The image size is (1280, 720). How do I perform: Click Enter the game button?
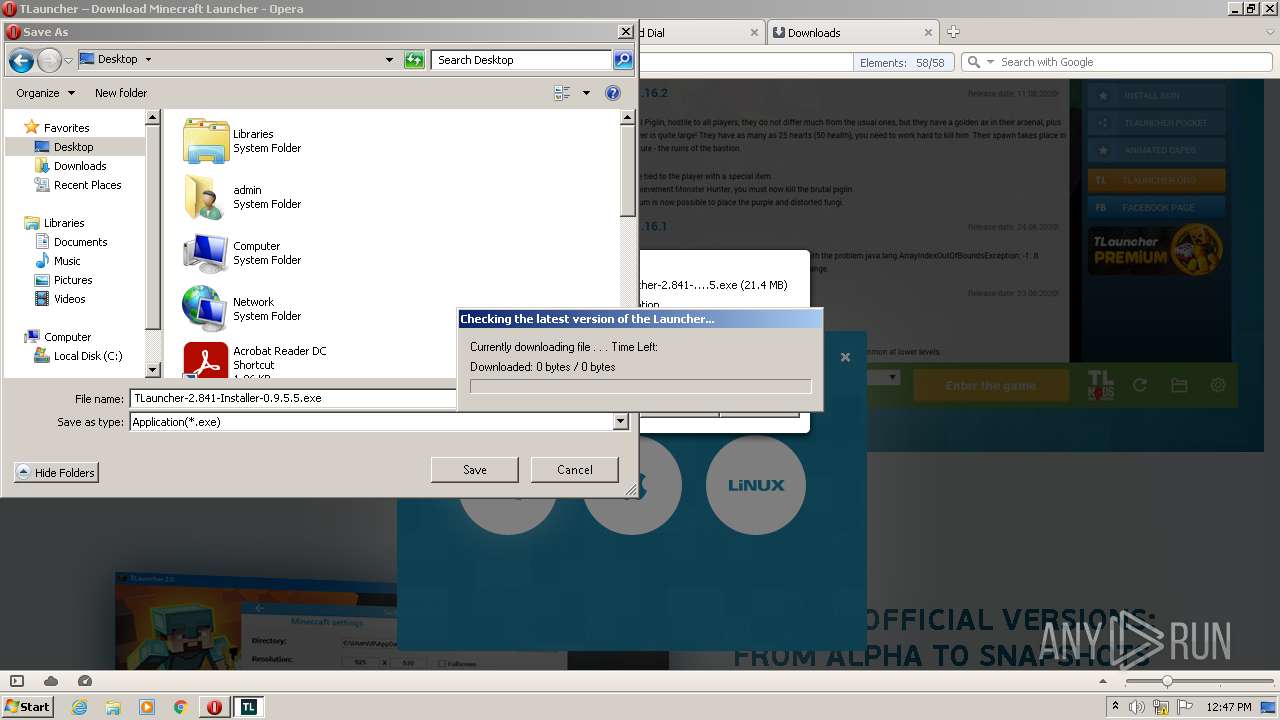(991, 385)
